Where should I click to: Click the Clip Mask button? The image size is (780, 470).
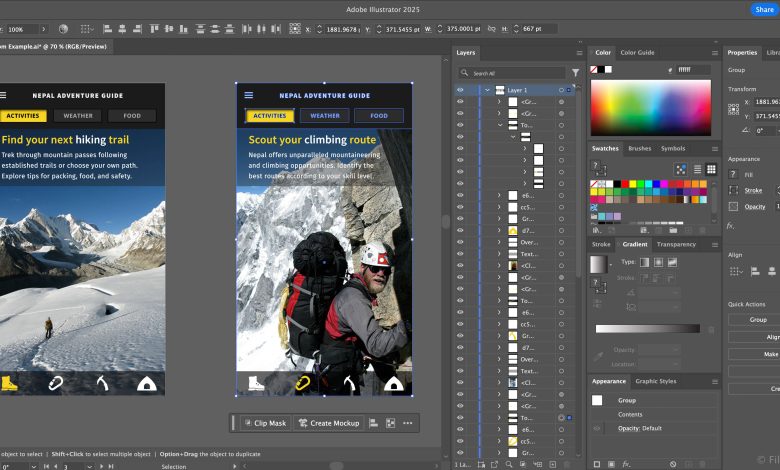[x=264, y=423]
